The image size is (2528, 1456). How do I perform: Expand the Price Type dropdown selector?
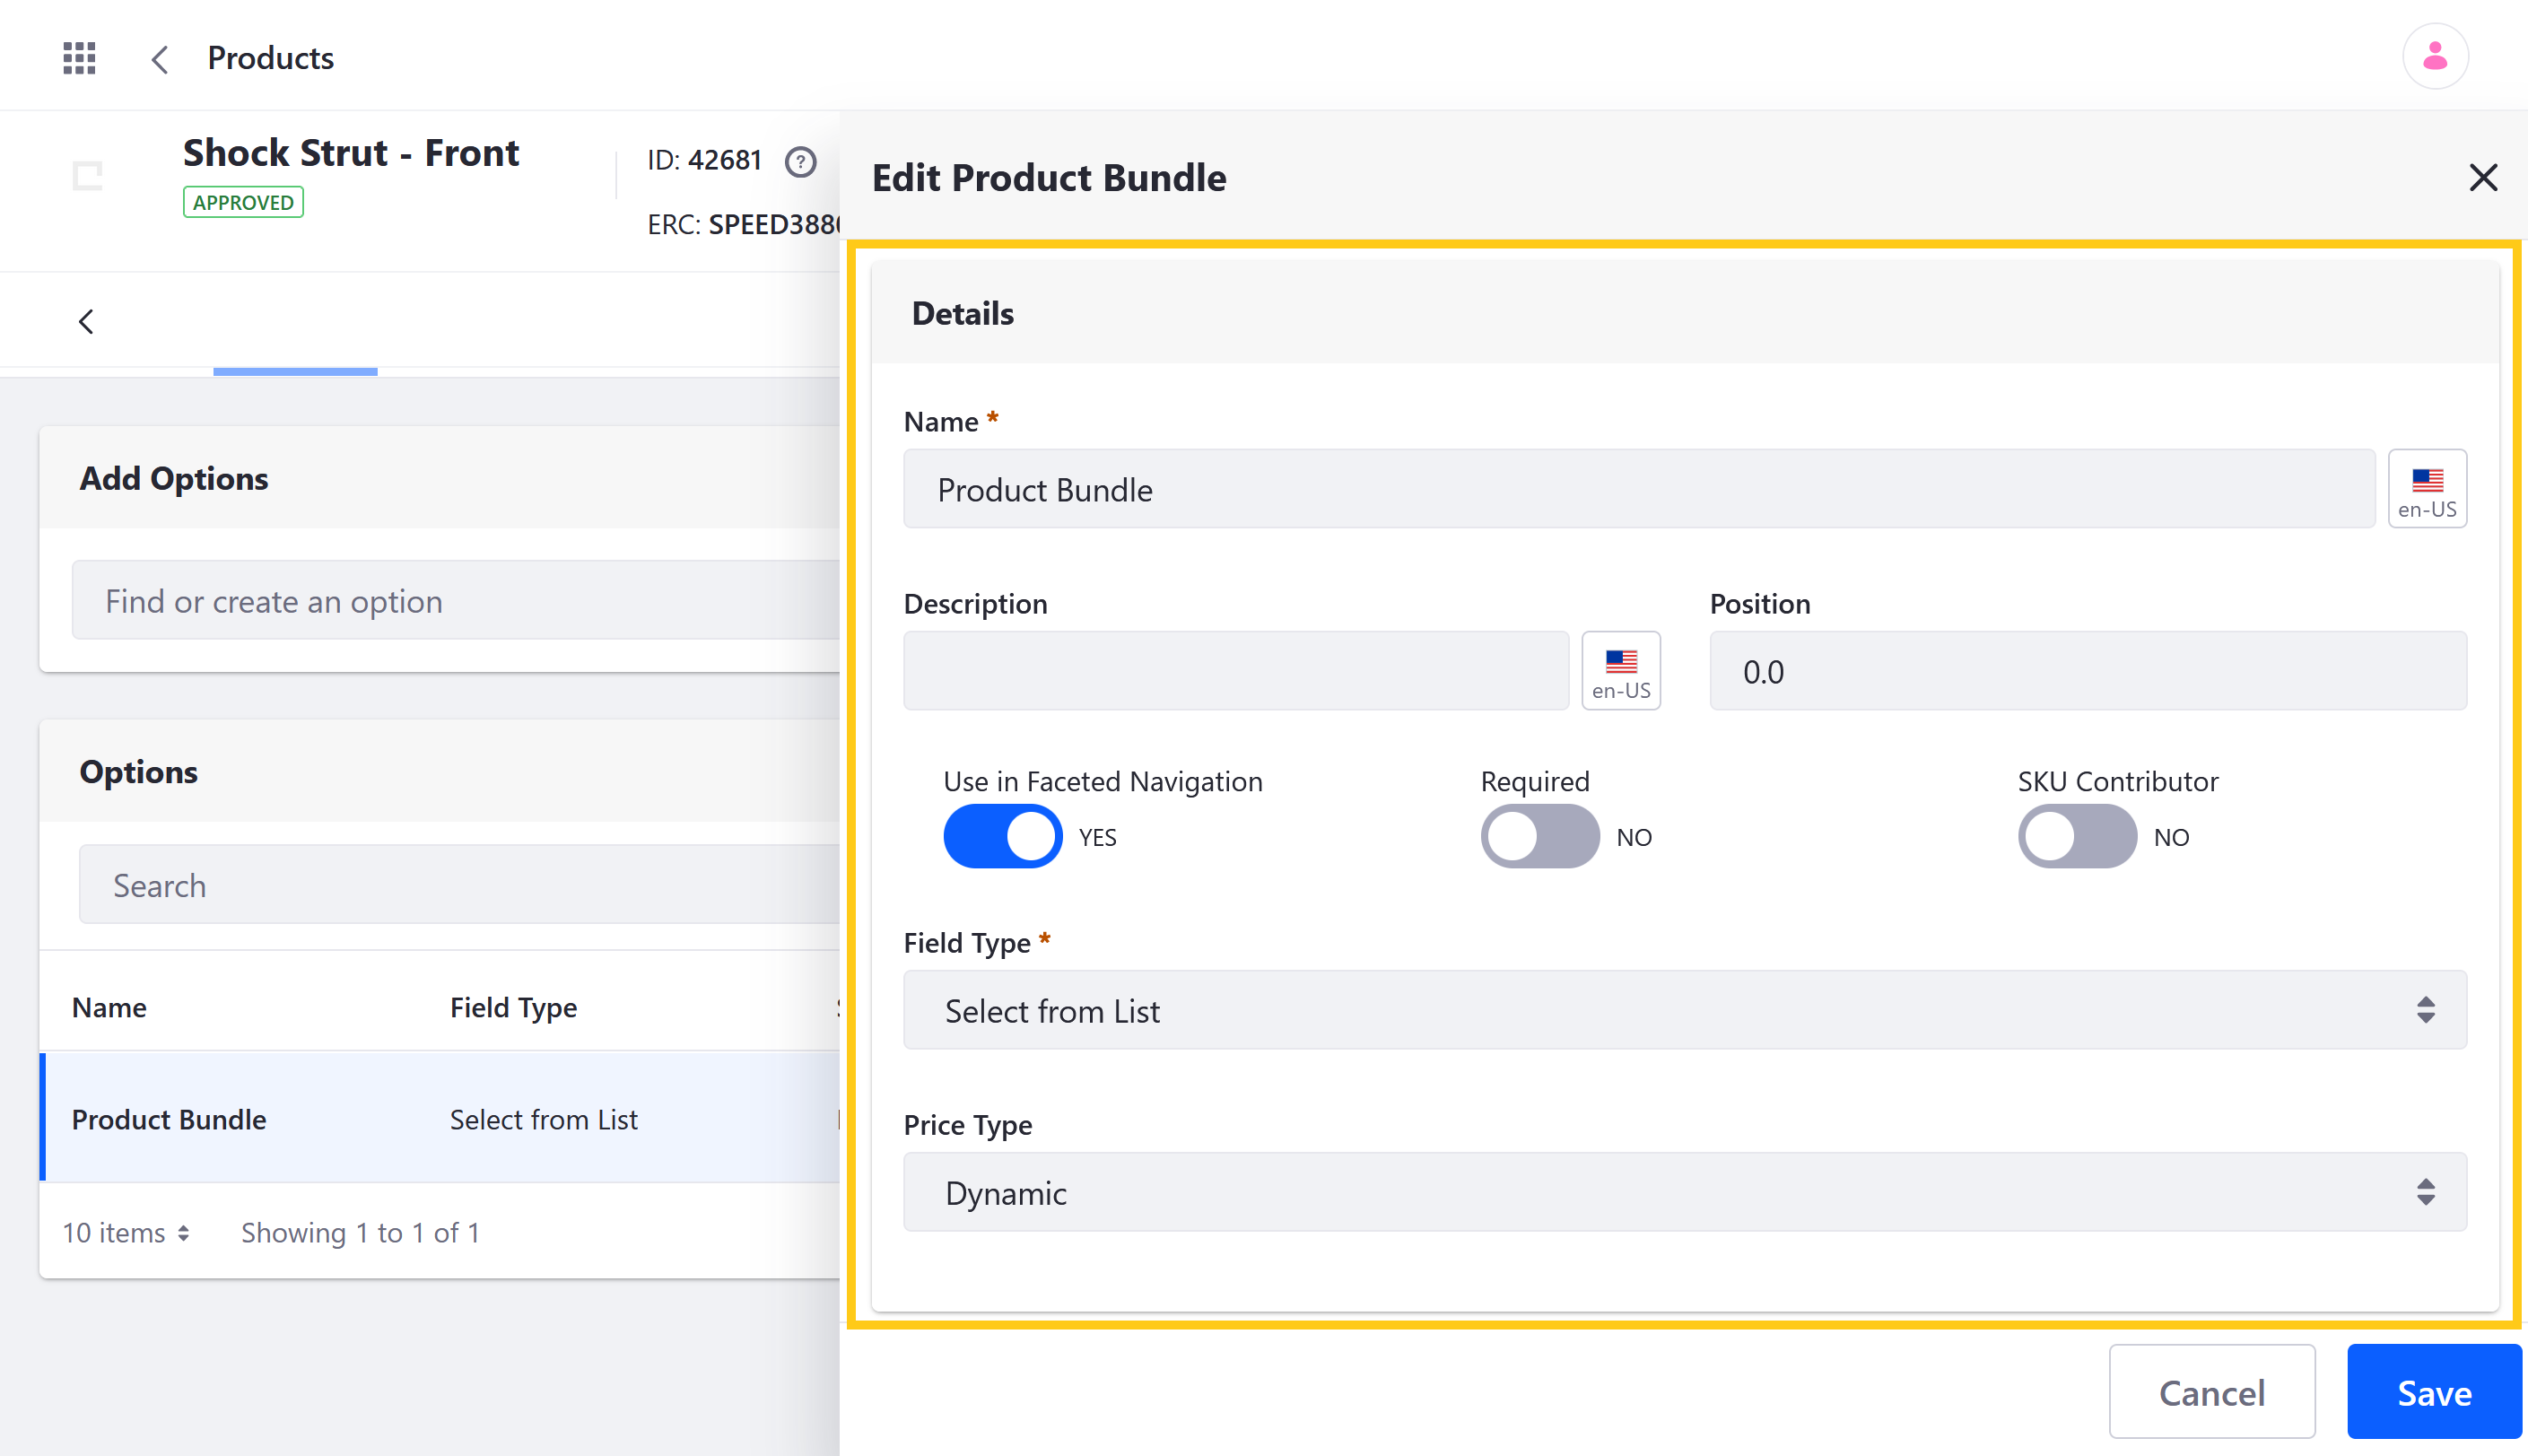pos(1681,1192)
